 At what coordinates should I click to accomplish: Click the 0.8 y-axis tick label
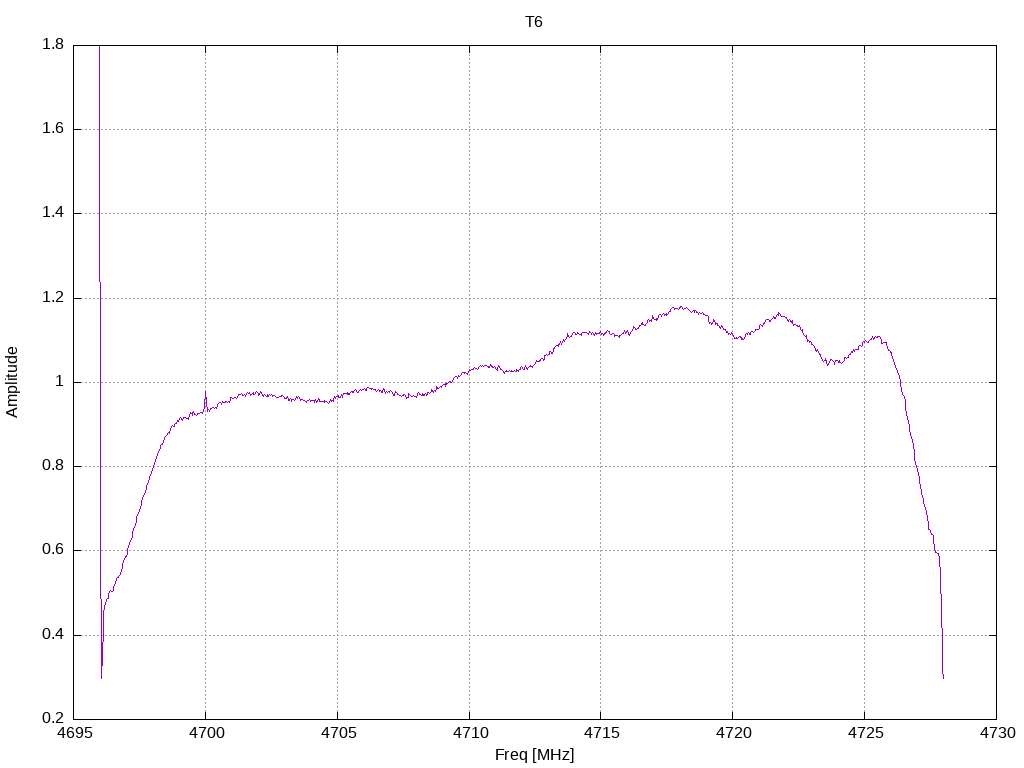click(53, 466)
